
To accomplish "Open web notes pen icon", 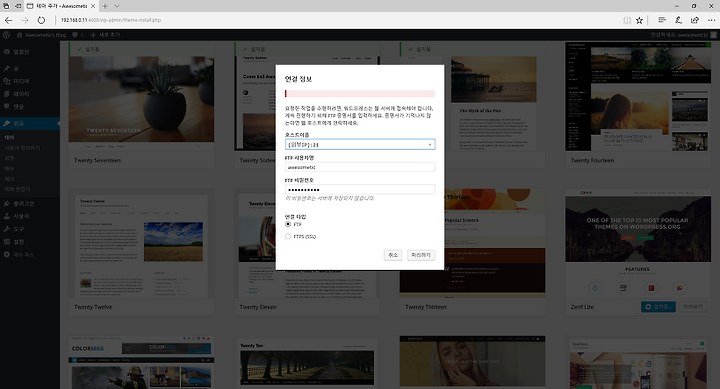I will [x=678, y=20].
